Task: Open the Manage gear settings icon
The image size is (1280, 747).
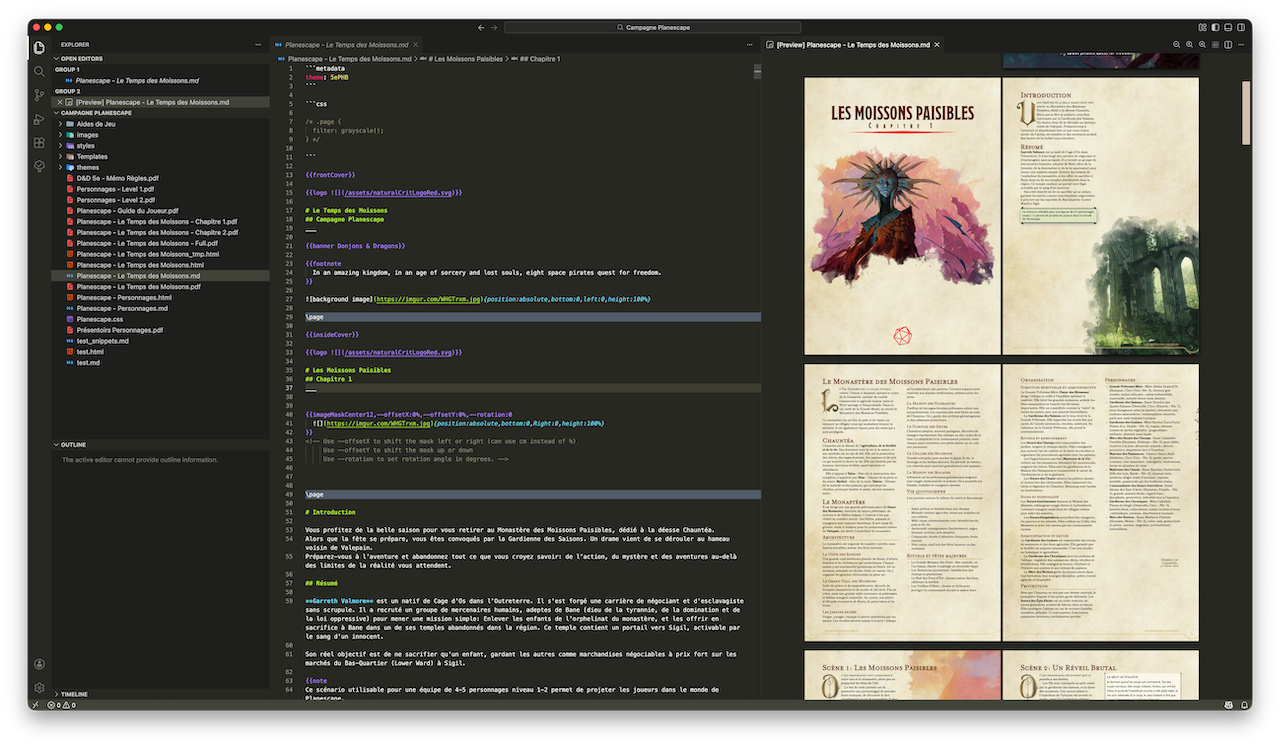Action: tap(39, 688)
